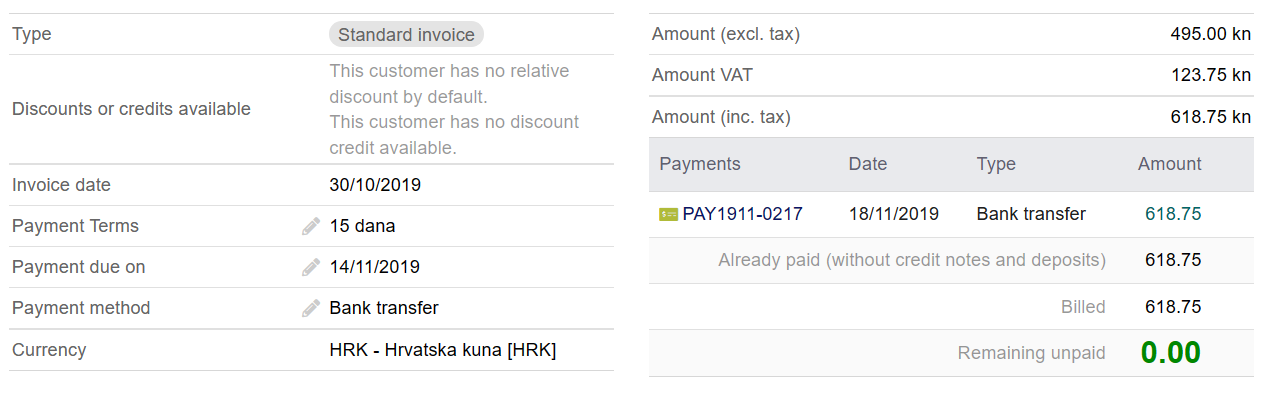
Task: Click the Type column header
Action: pyautogui.click(x=996, y=164)
